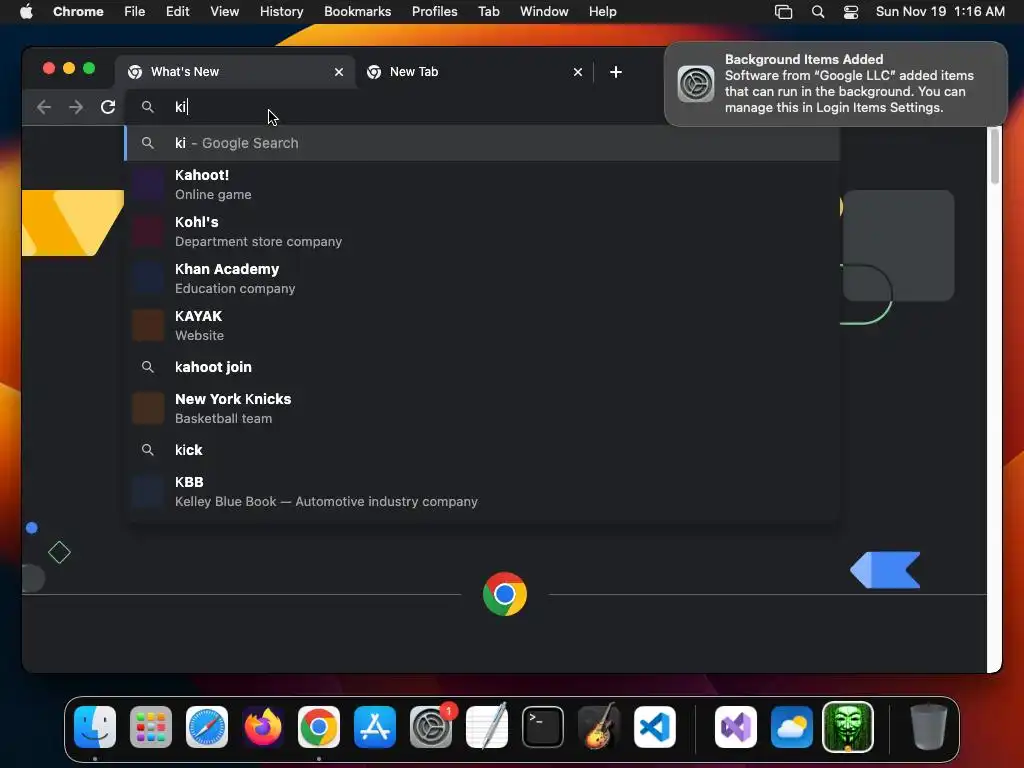Open Finder from the Dock
Viewport: 1024px width, 768px height.
pos(95,727)
